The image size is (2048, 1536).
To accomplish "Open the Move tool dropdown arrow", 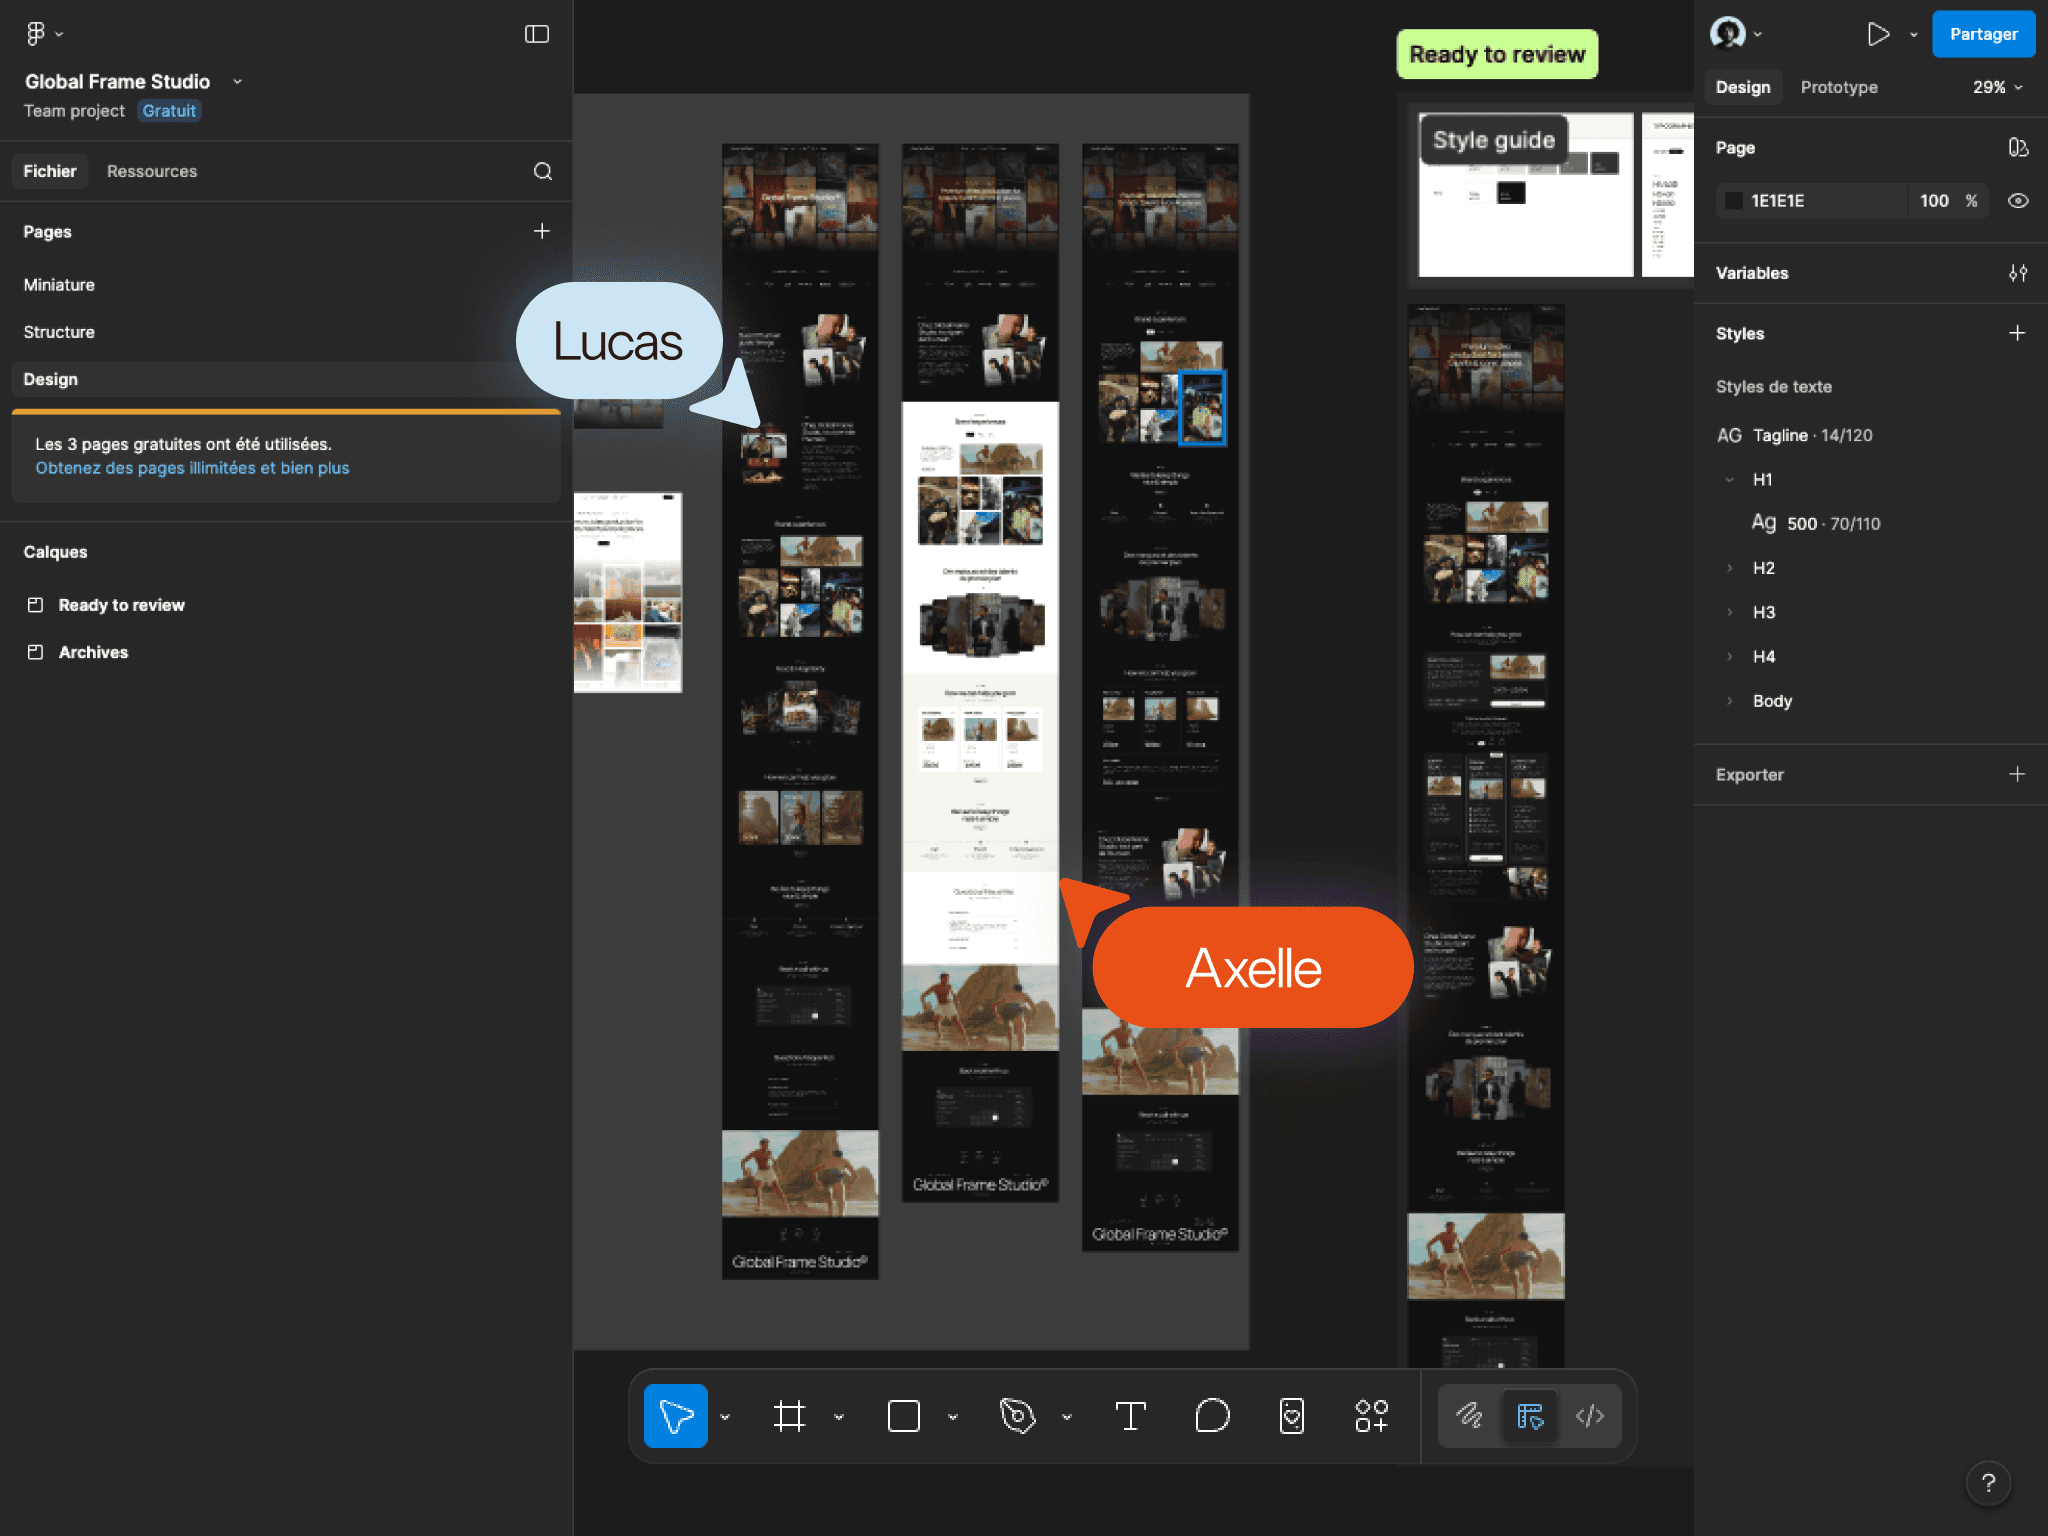I will click(x=726, y=1416).
